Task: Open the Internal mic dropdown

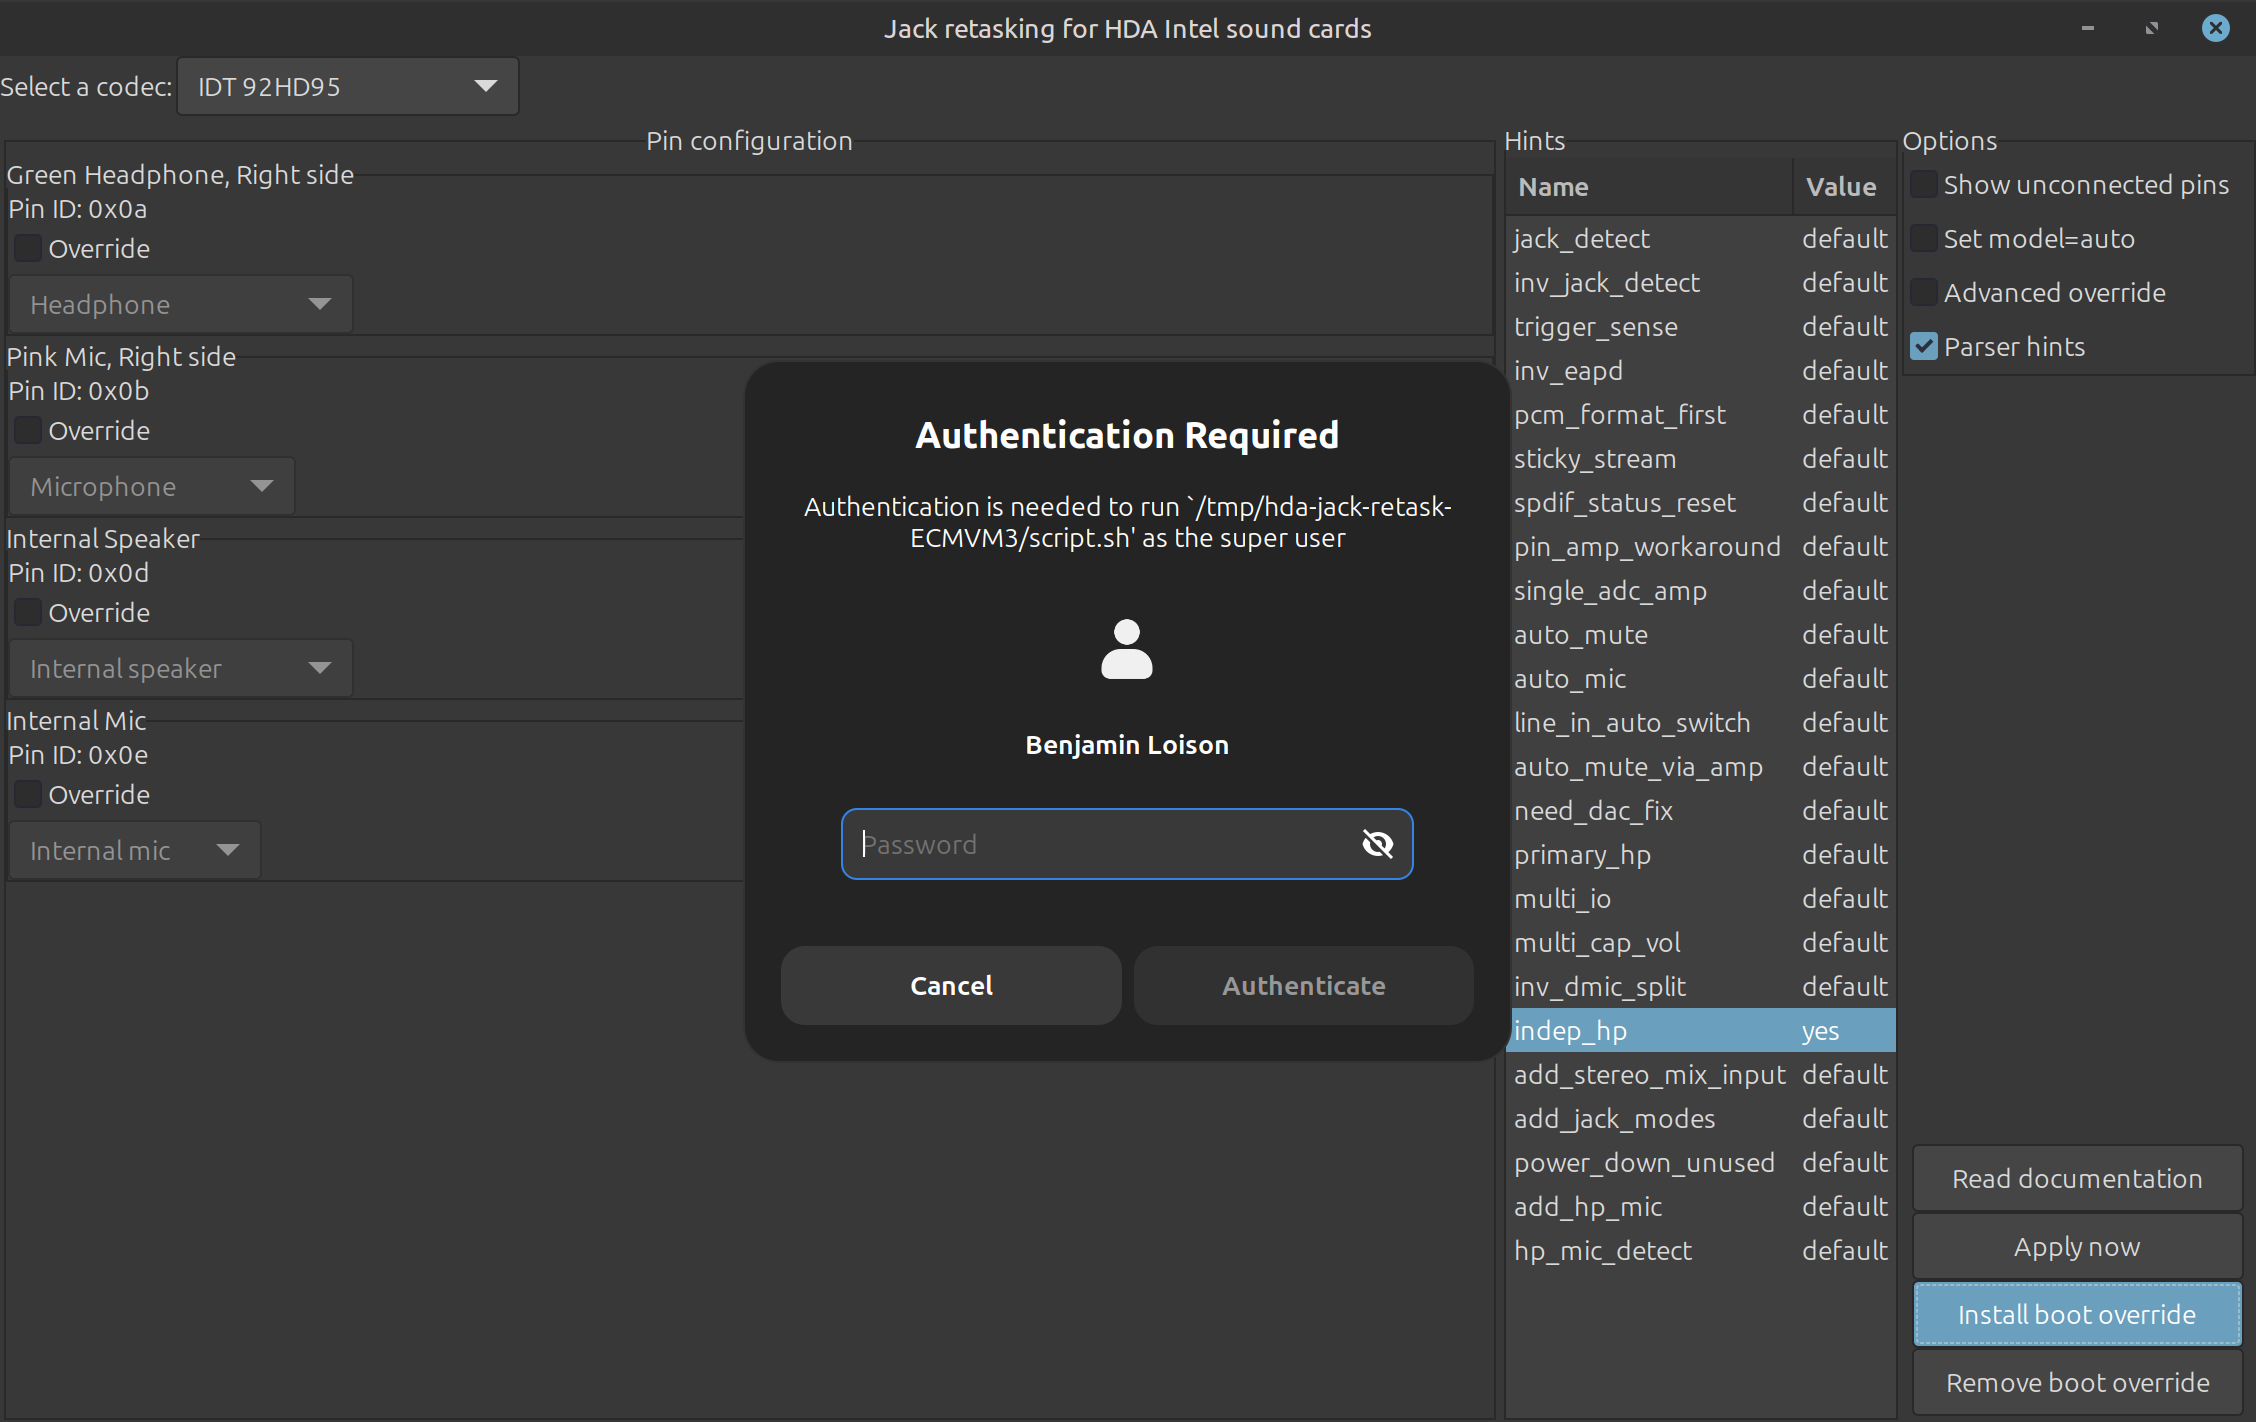Action: 134,851
